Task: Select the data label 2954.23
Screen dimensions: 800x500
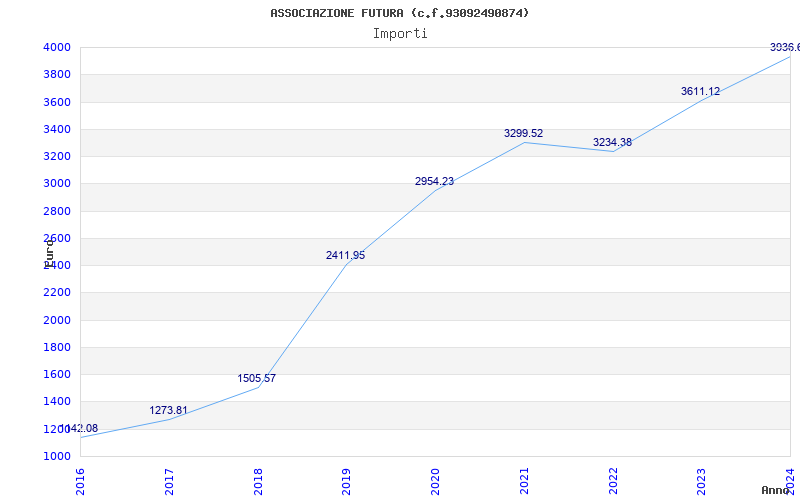Action: tap(434, 182)
